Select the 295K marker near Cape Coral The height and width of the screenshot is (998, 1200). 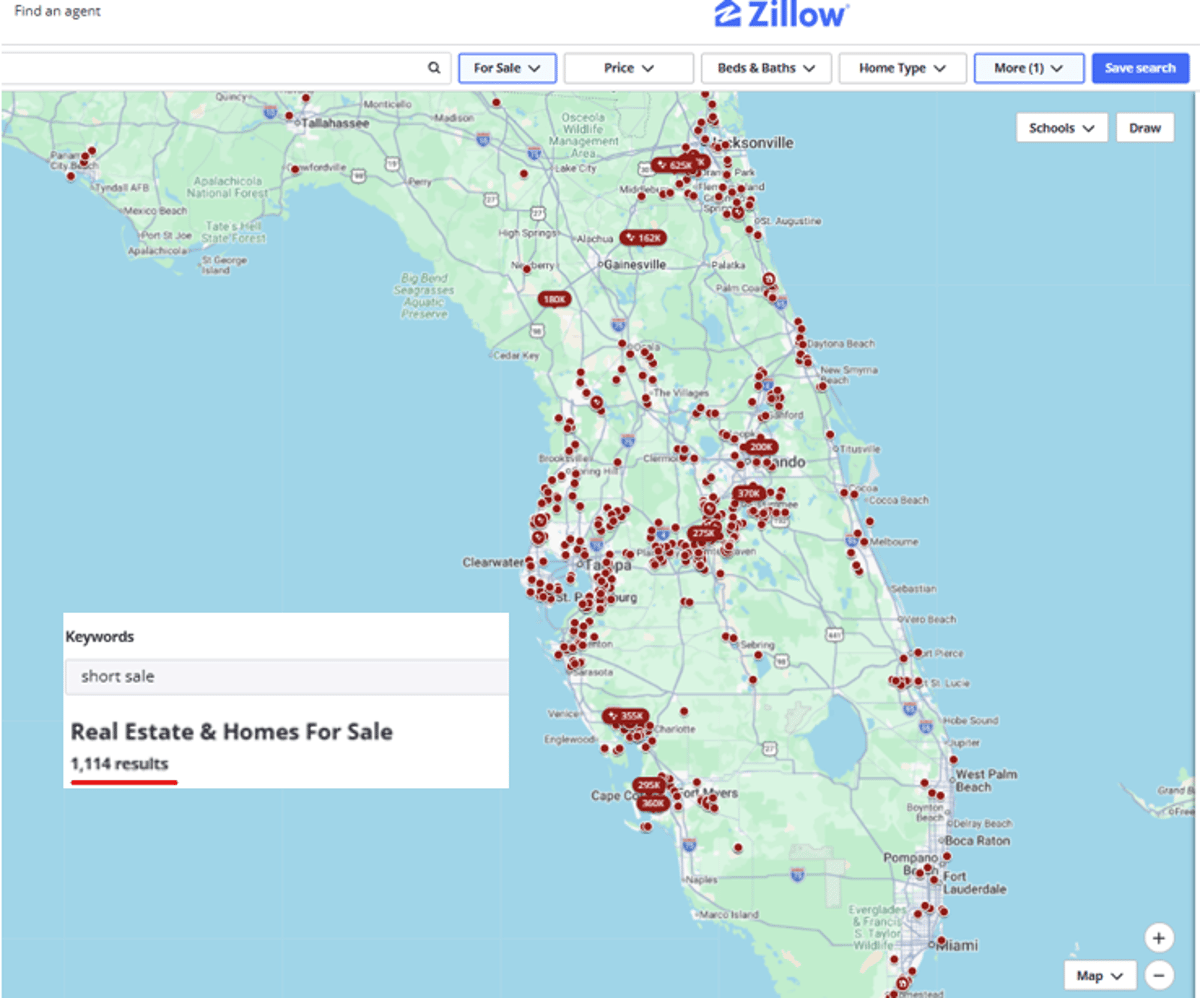click(649, 783)
